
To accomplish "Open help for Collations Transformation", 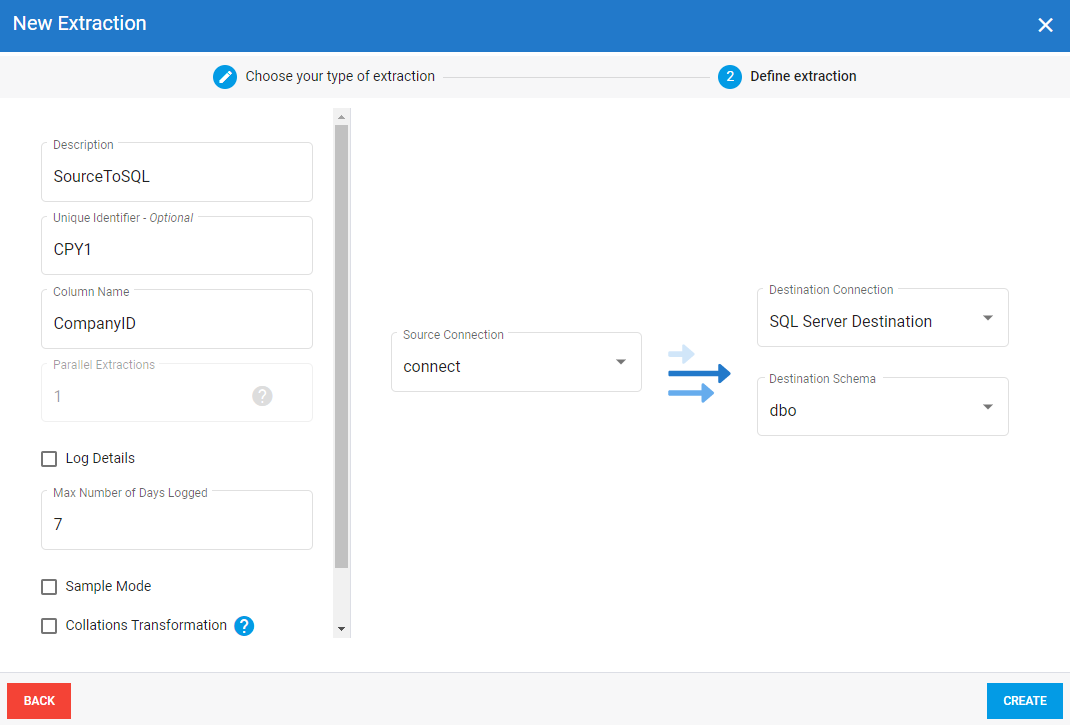I will coord(244,626).
